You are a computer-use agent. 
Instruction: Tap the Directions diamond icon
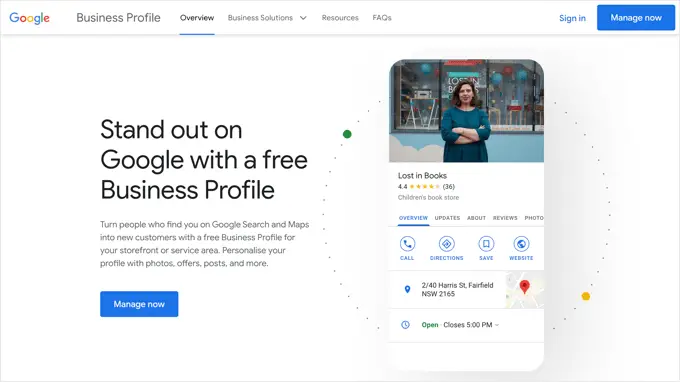(447, 244)
